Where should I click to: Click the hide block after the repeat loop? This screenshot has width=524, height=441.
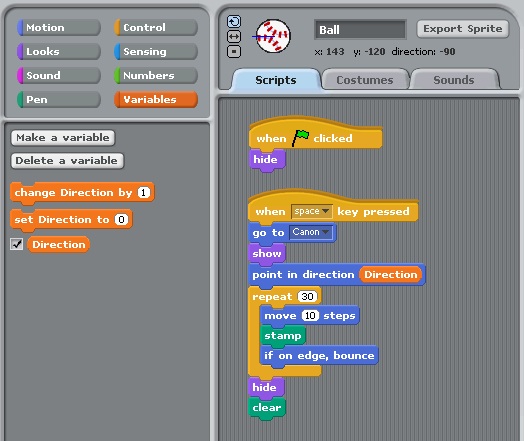pyautogui.click(x=266, y=388)
